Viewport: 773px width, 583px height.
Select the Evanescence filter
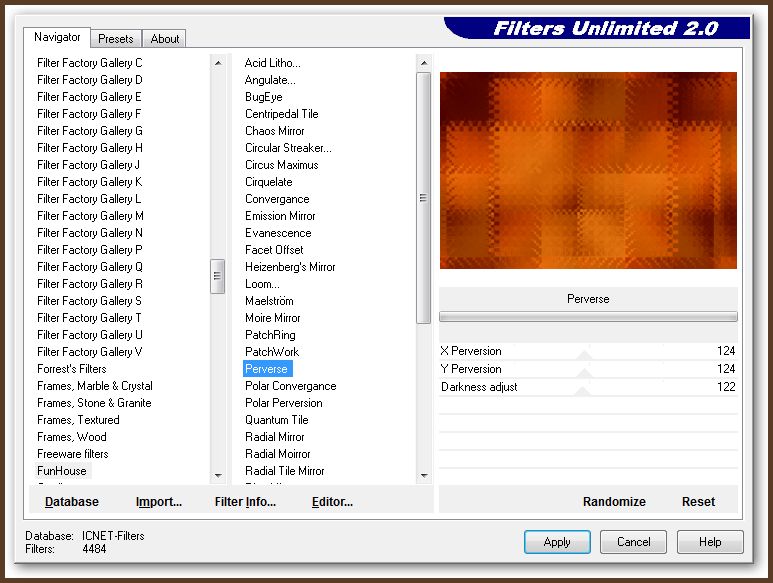(278, 233)
